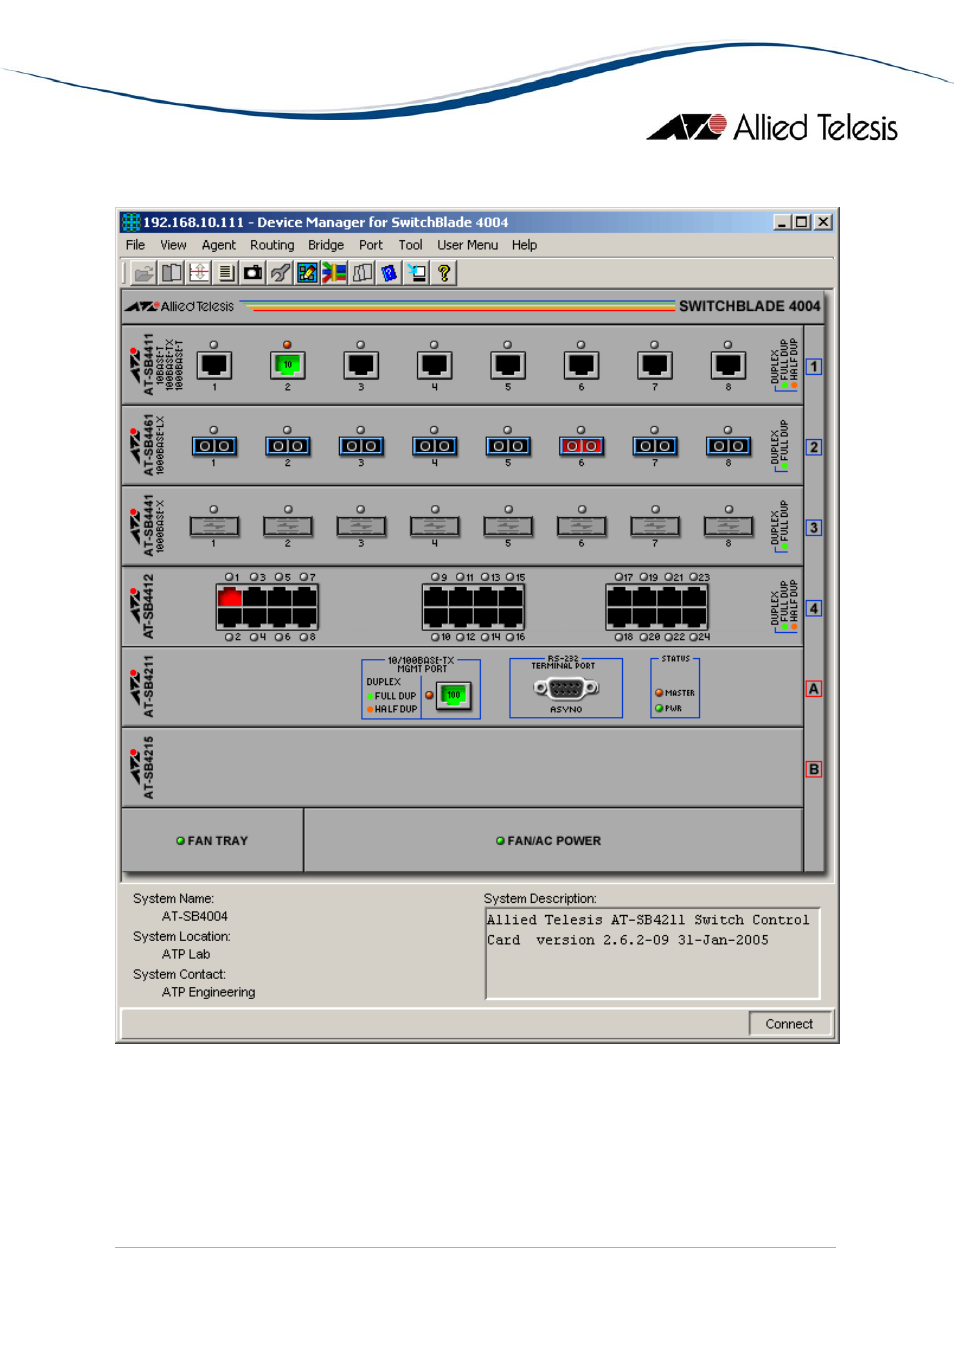The image size is (954, 1350).
Task: Click the wrench configuration toolbar icon
Action: pos(280,272)
